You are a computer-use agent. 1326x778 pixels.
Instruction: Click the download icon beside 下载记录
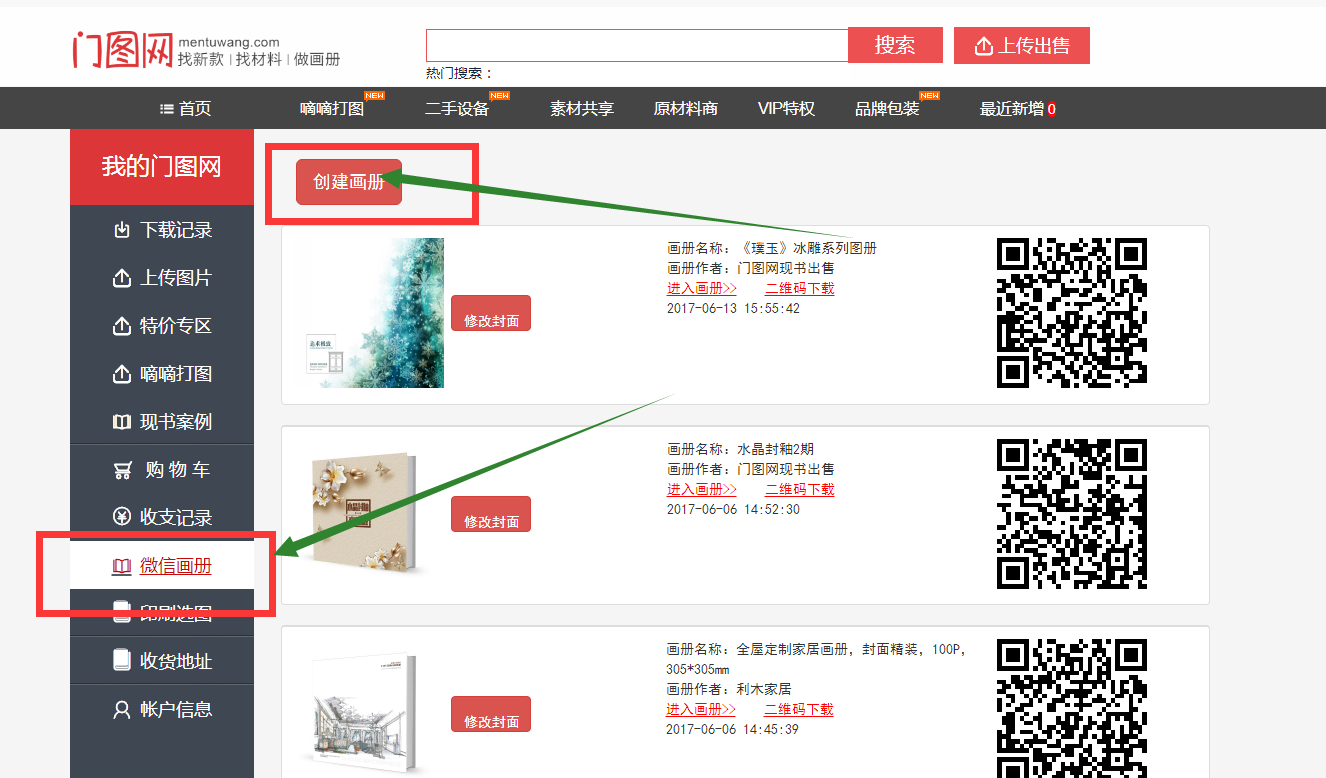tap(122, 230)
